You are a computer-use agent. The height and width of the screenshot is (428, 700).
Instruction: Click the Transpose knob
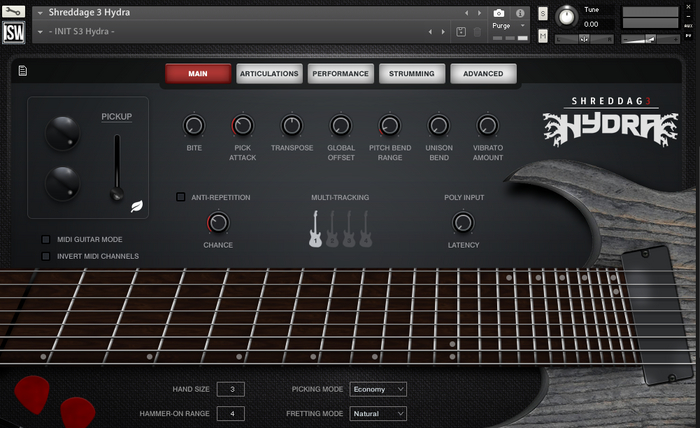tap(292, 126)
